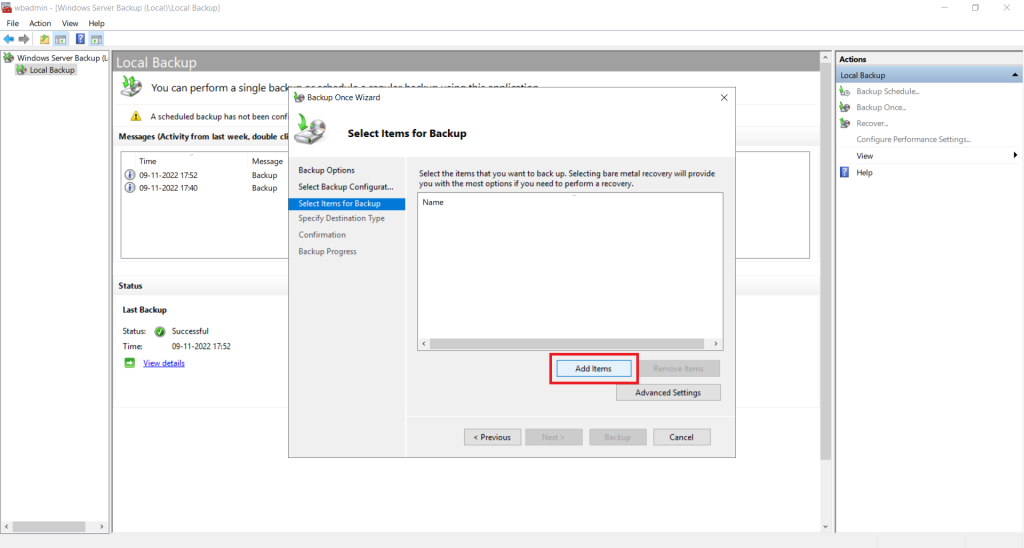Click the Back arrow toolbar icon
The width and height of the screenshot is (1024, 548).
click(x=8, y=39)
